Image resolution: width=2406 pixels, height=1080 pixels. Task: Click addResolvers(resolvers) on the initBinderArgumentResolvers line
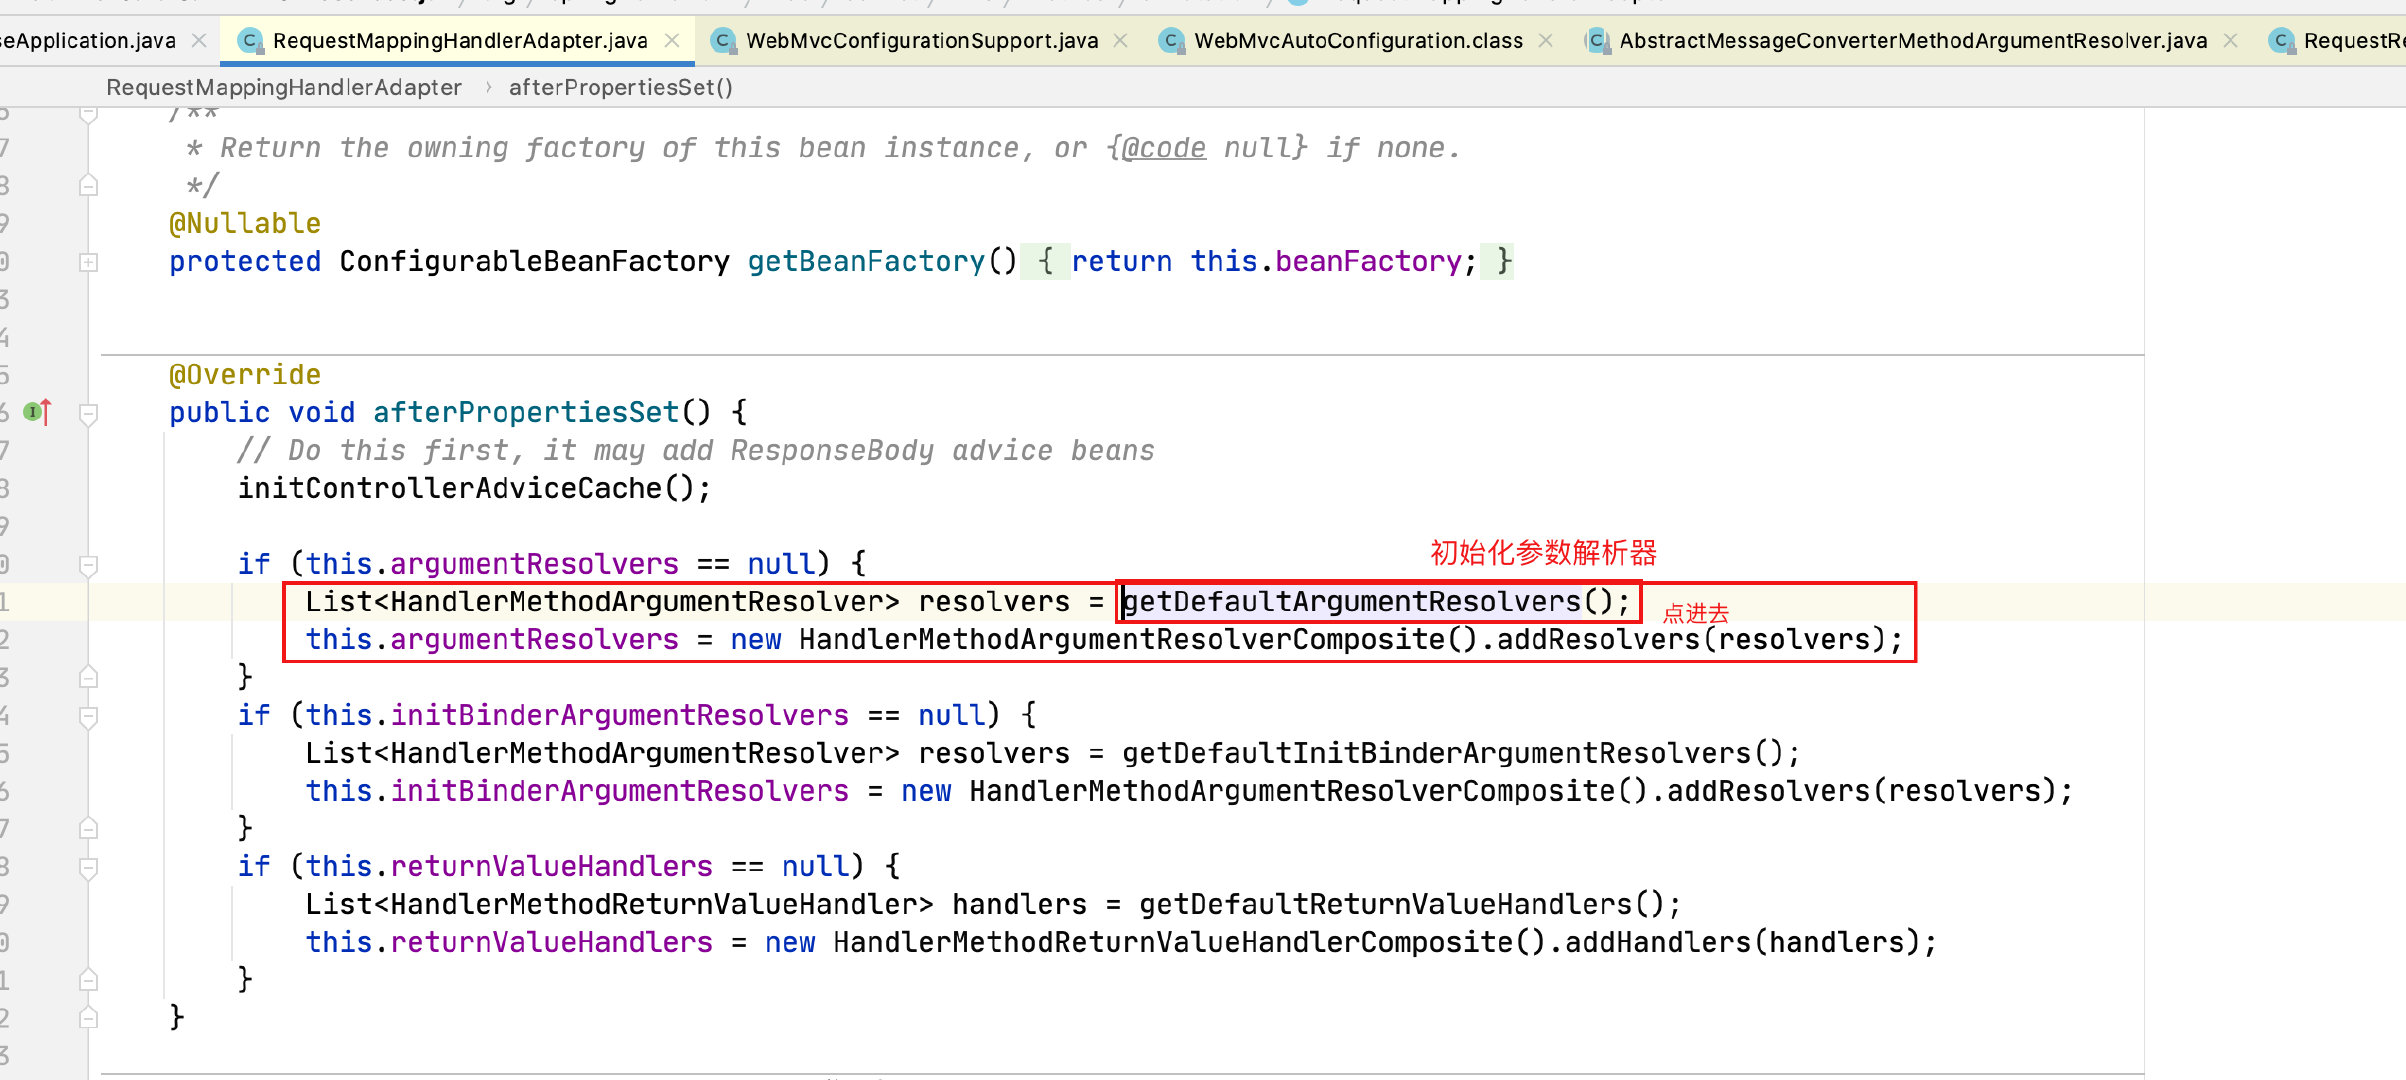[x=1861, y=790]
